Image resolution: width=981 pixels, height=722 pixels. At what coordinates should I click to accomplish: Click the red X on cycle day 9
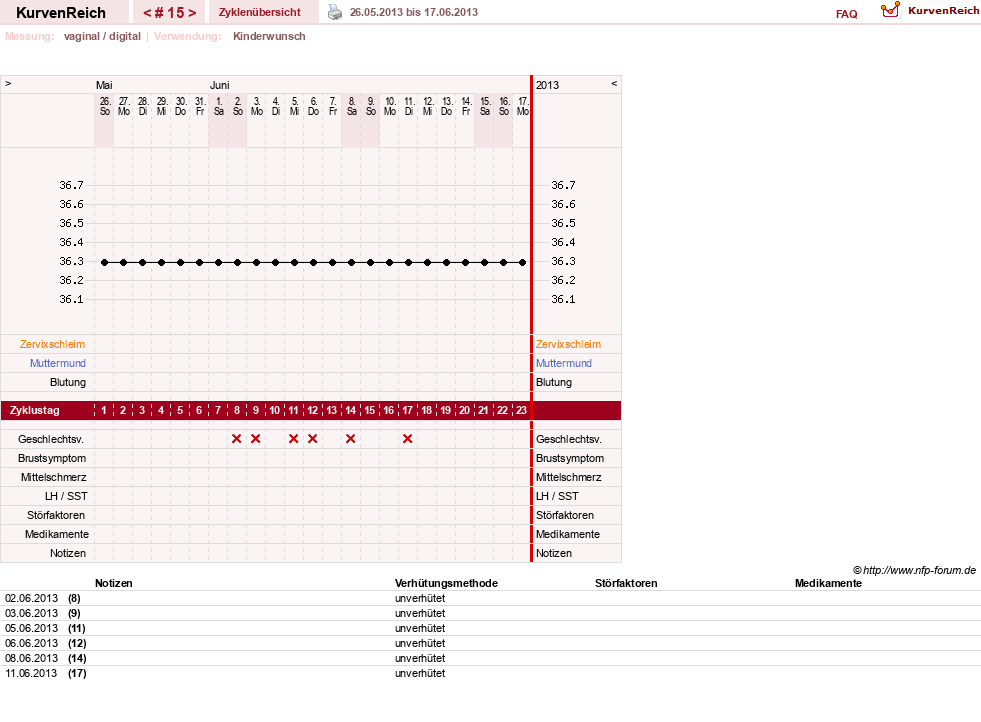(255, 439)
